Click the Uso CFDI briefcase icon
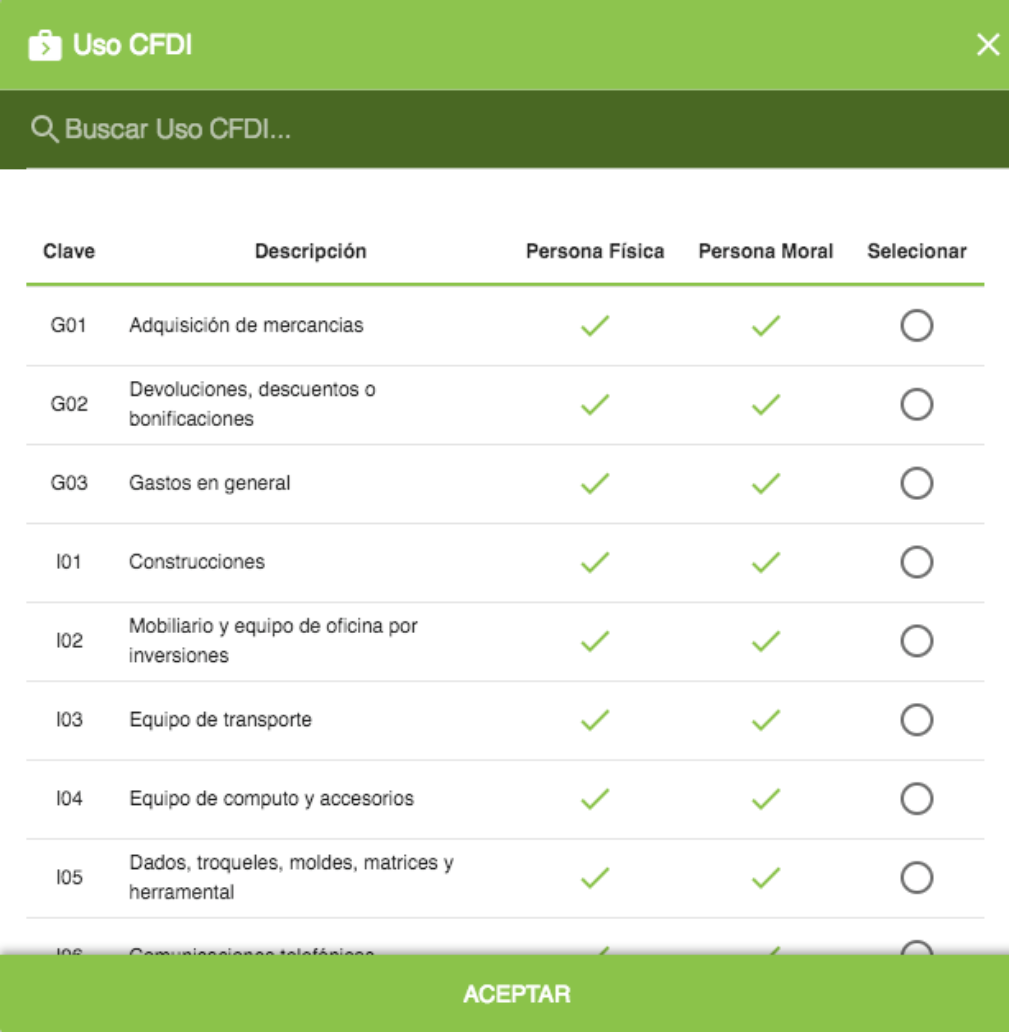Image resolution: width=1009 pixels, height=1032 pixels. click(45, 45)
